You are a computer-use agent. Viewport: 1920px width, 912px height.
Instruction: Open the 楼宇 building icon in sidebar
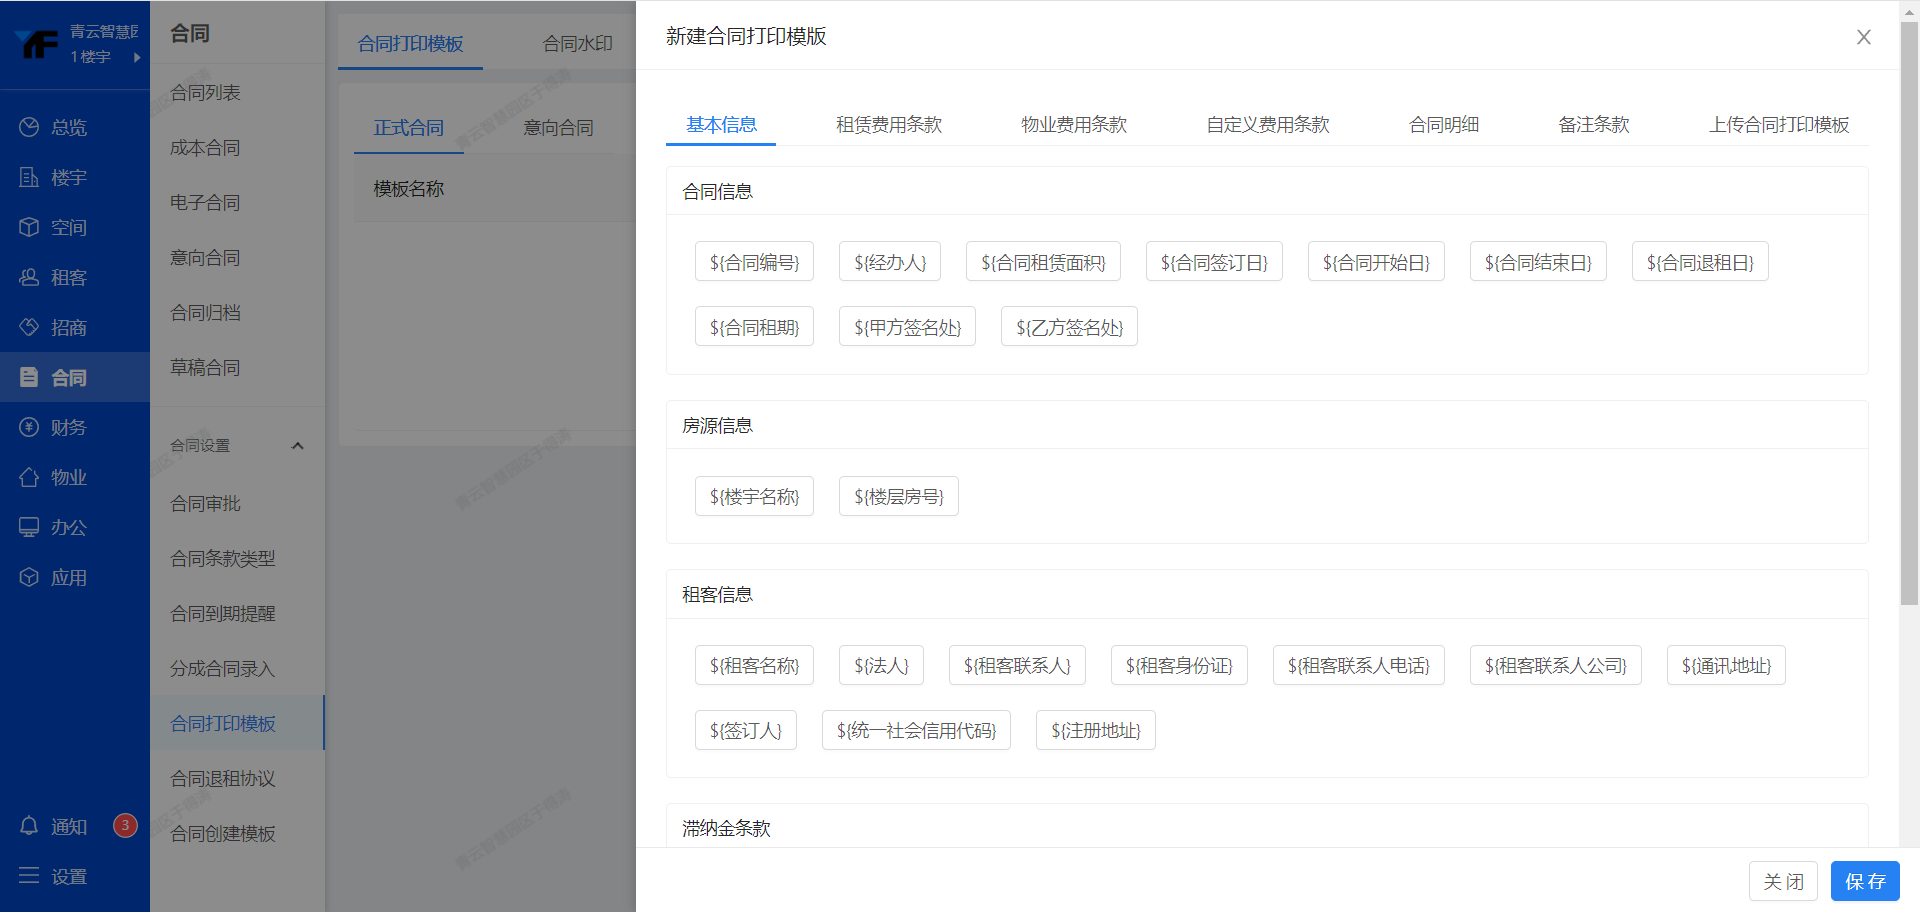(29, 177)
